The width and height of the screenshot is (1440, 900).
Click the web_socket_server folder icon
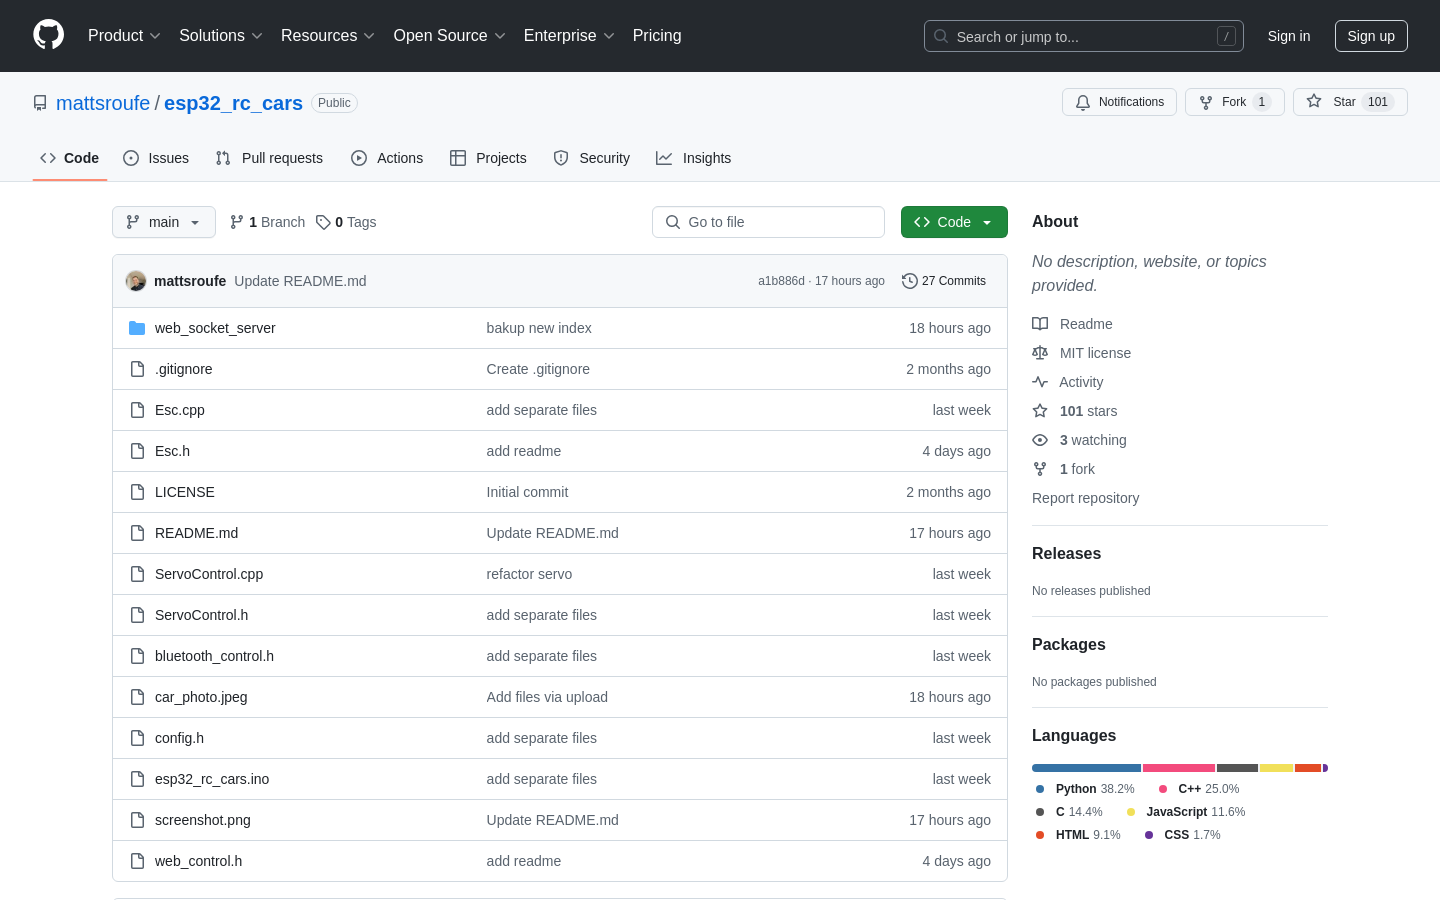(x=137, y=328)
